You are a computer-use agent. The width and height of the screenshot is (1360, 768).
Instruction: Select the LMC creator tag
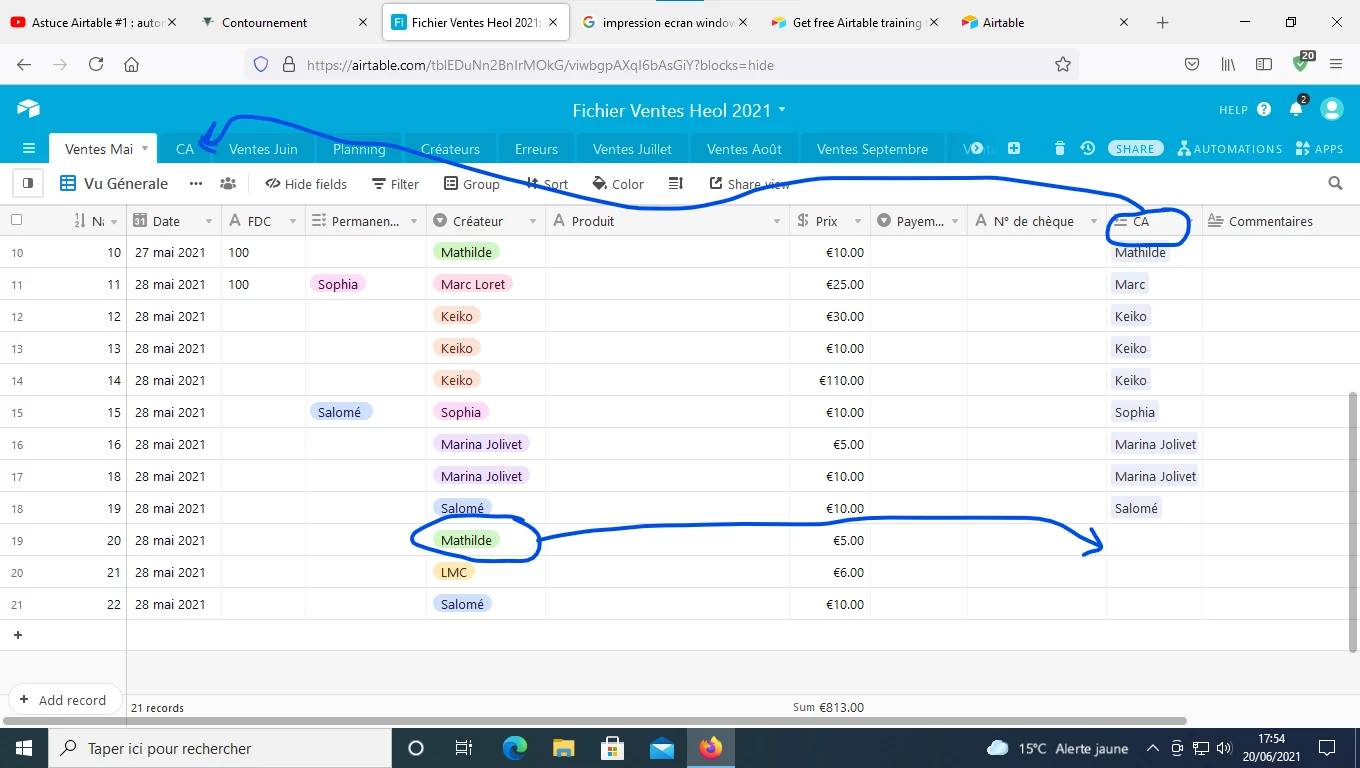(x=454, y=572)
